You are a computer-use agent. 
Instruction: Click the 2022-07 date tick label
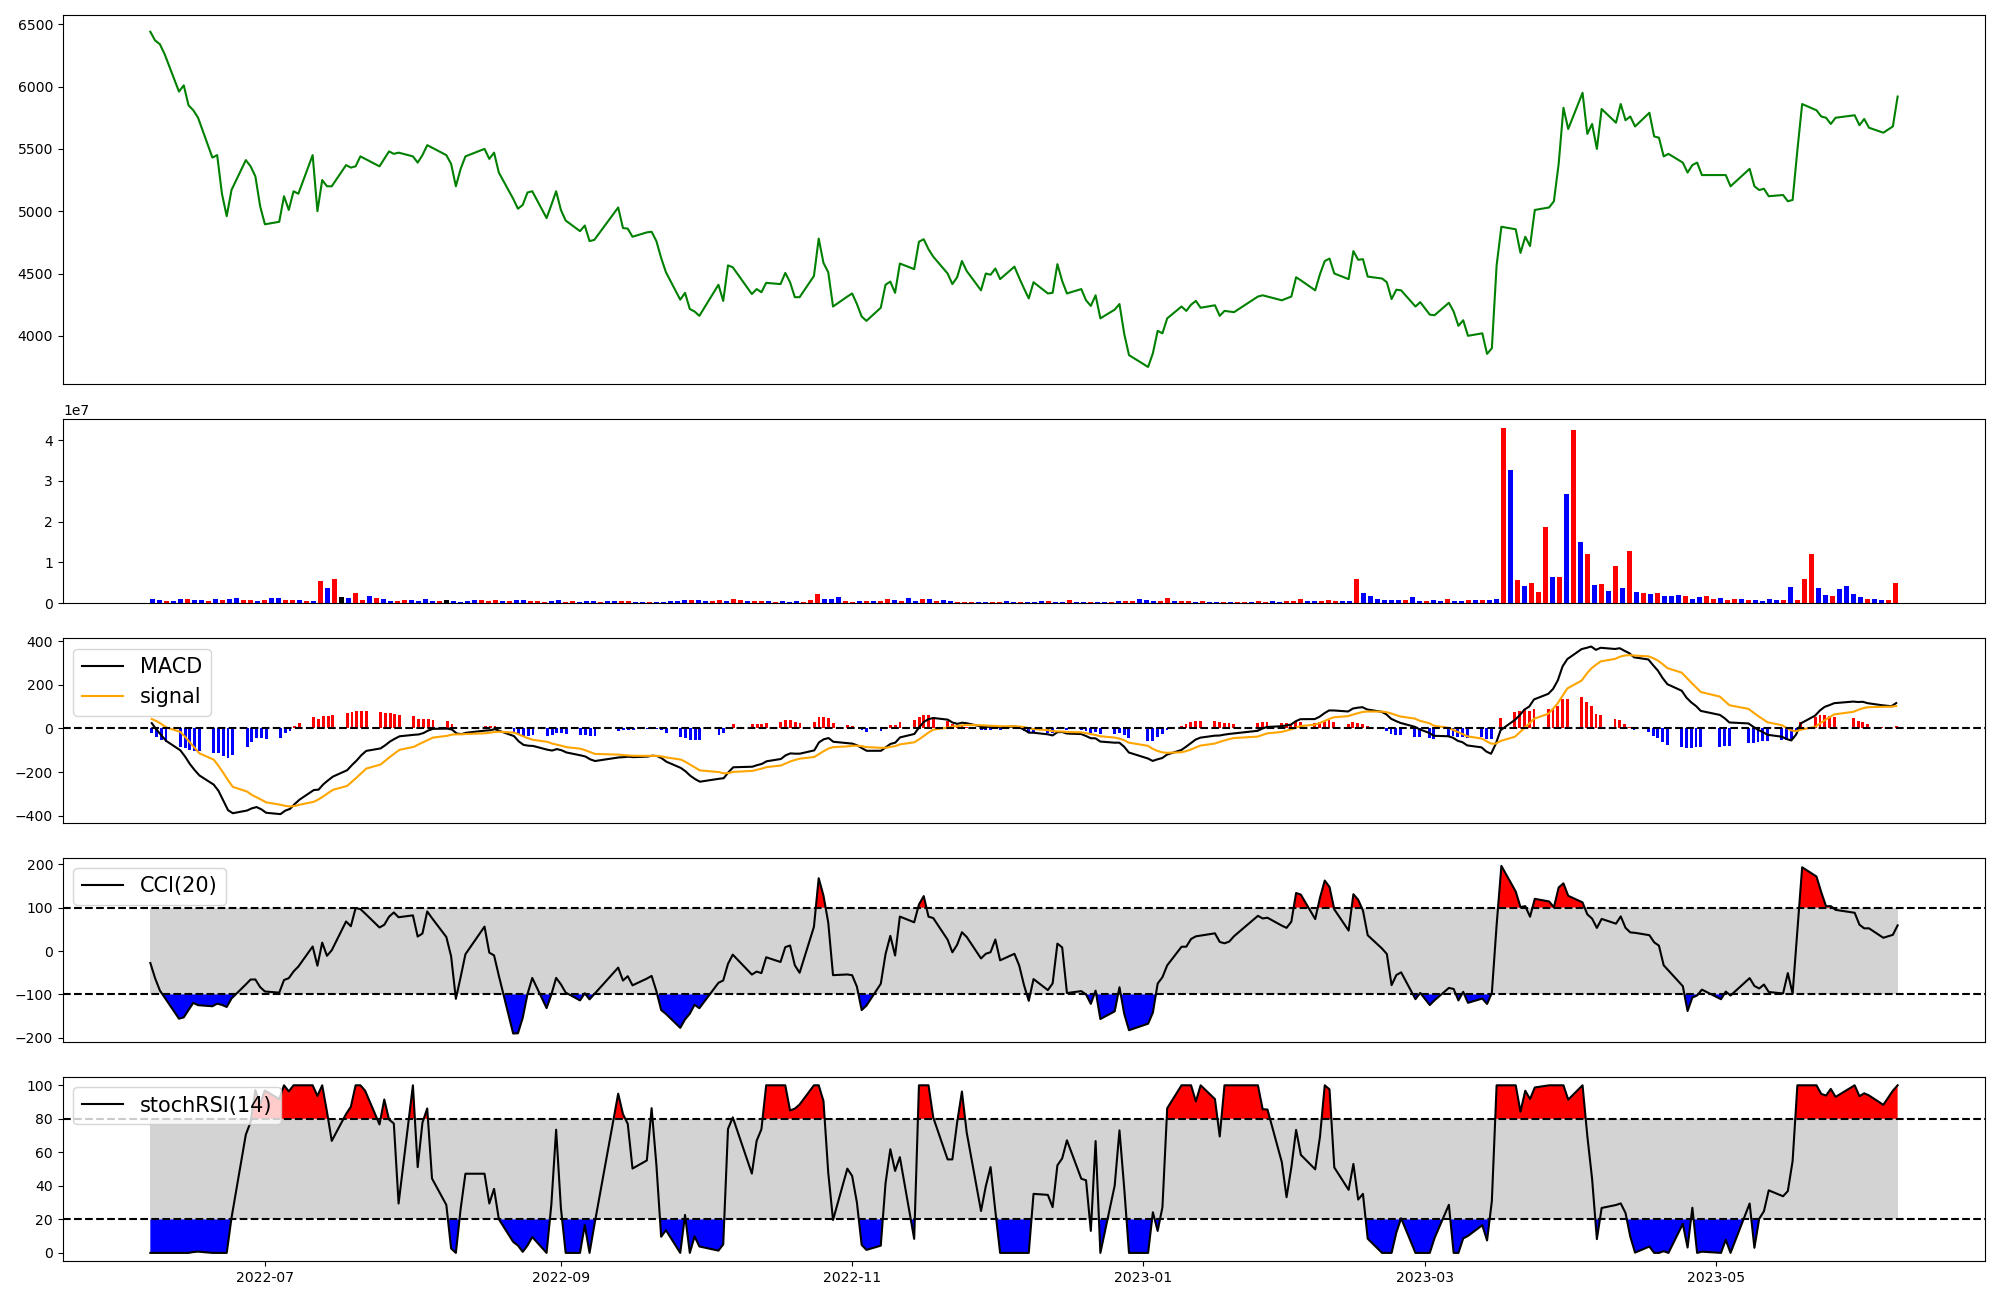coord(265,1277)
